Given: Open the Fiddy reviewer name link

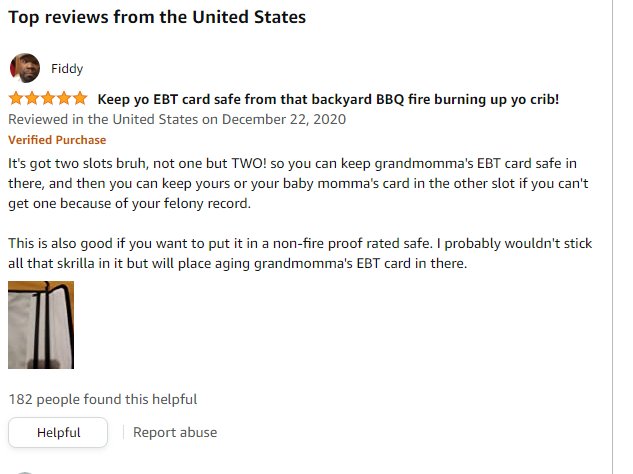Looking at the screenshot, I should 67,69.
